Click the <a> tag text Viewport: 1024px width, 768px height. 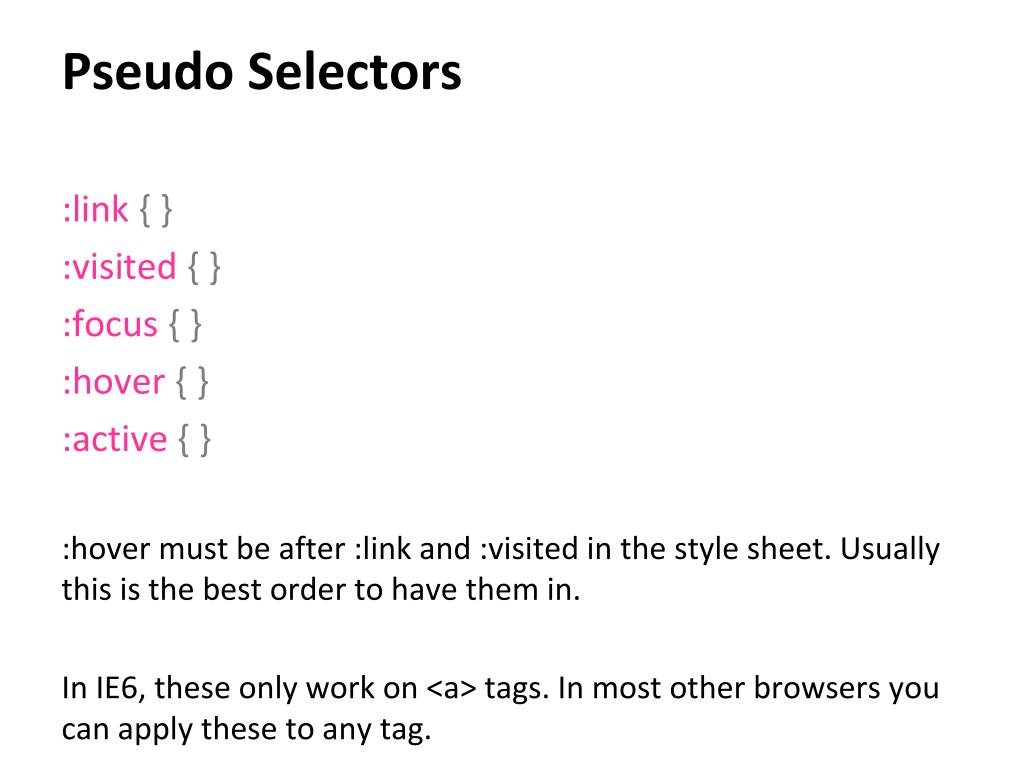click(451, 688)
